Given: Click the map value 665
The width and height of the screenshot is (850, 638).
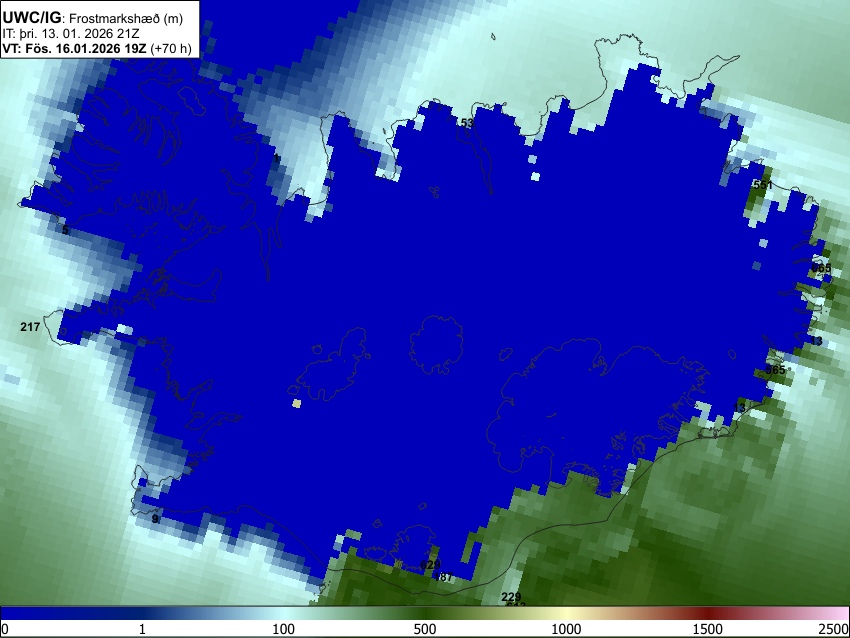Looking at the screenshot, I should [821, 268].
